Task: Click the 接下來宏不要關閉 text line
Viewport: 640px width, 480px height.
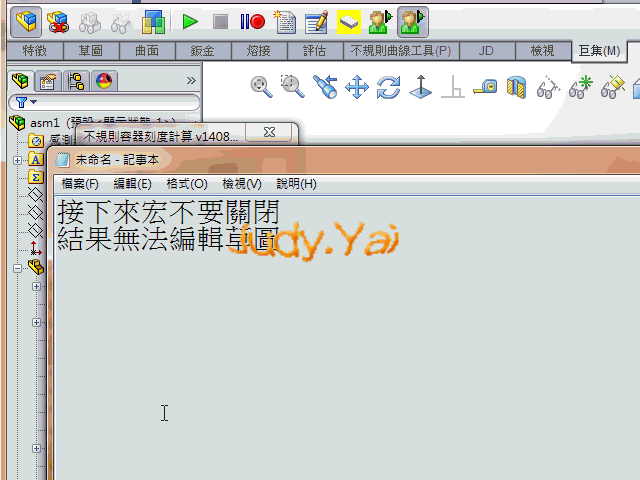Action: tap(169, 211)
